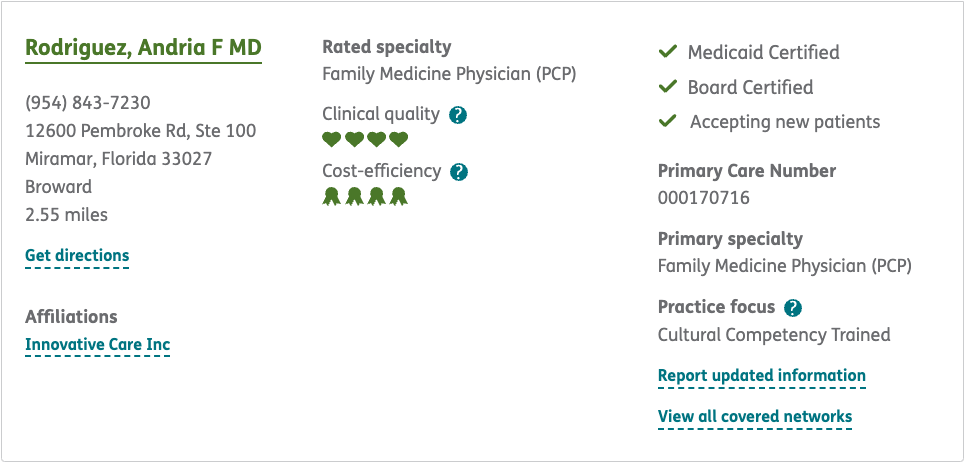The width and height of the screenshot is (965, 463).
Task: Get directions to the Pembroke Rd office
Action: (x=77, y=256)
